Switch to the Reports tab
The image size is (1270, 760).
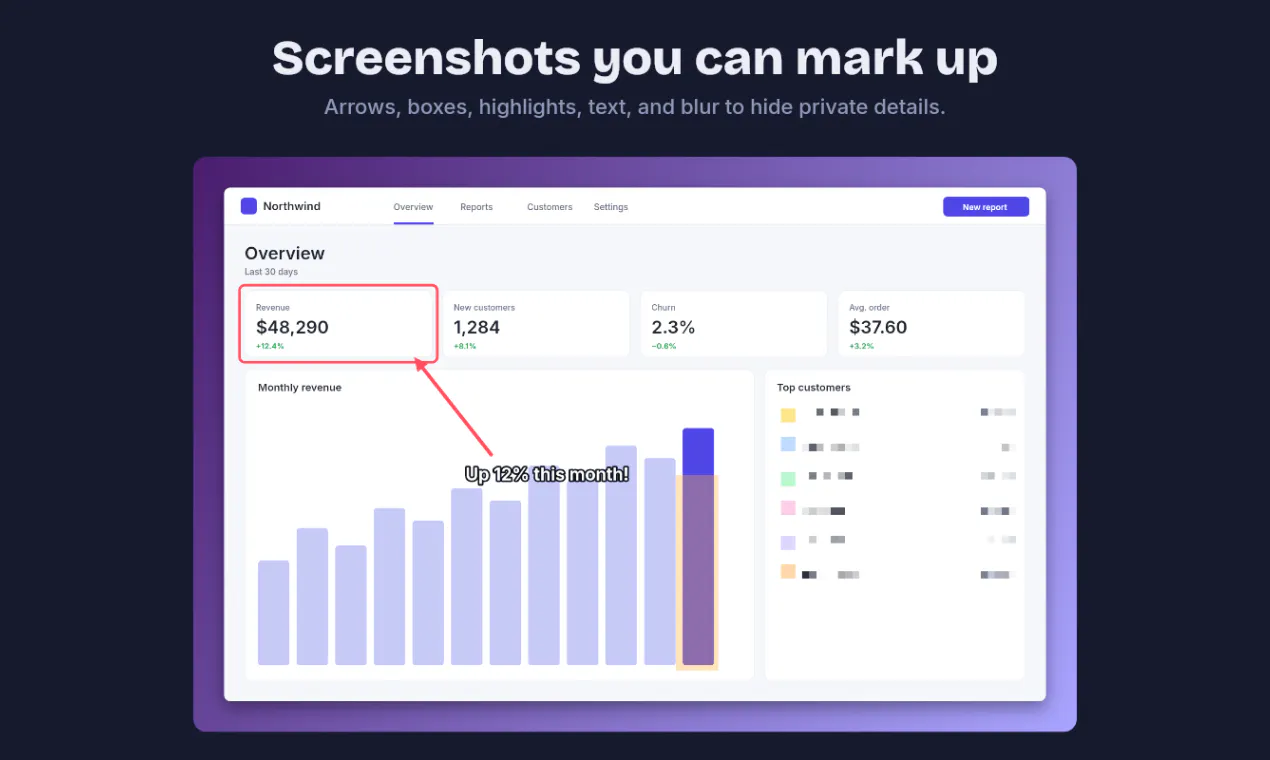coord(476,207)
